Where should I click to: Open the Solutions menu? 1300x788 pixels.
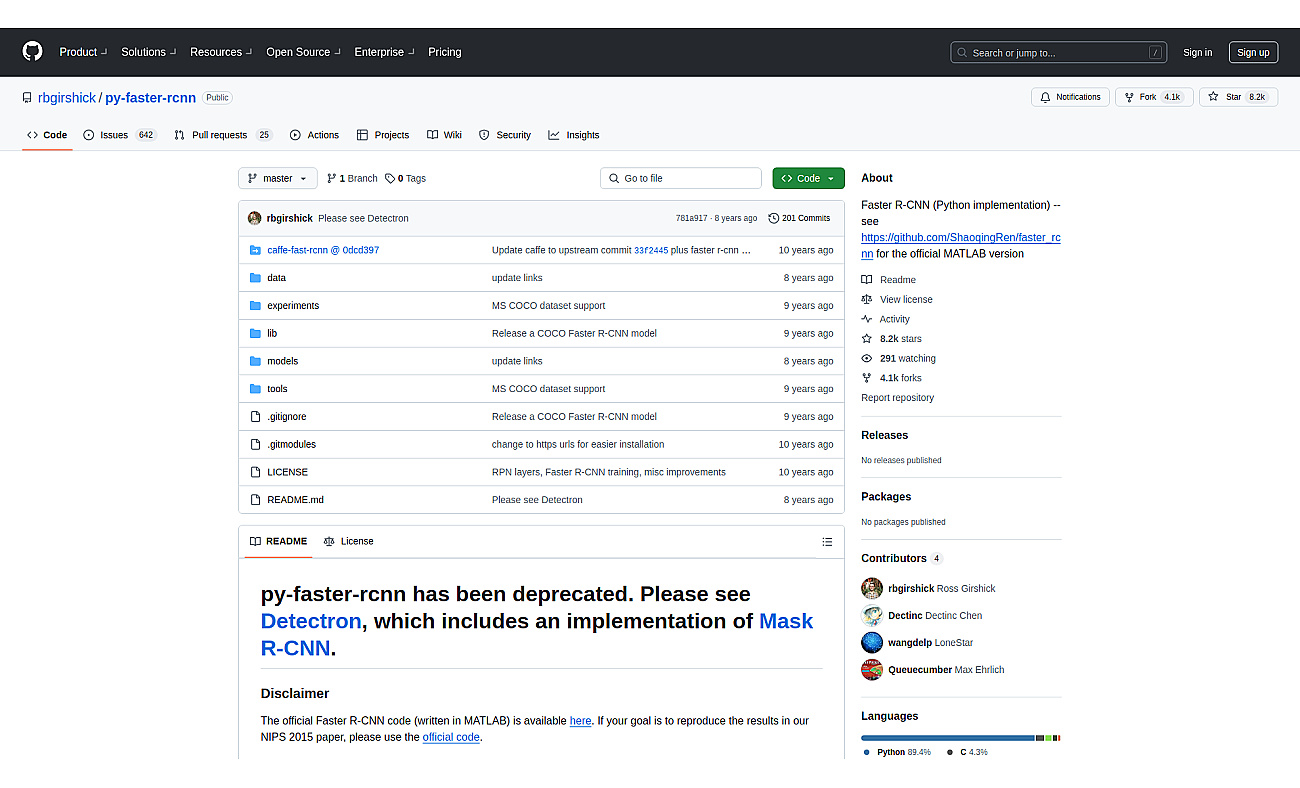[x=149, y=52]
